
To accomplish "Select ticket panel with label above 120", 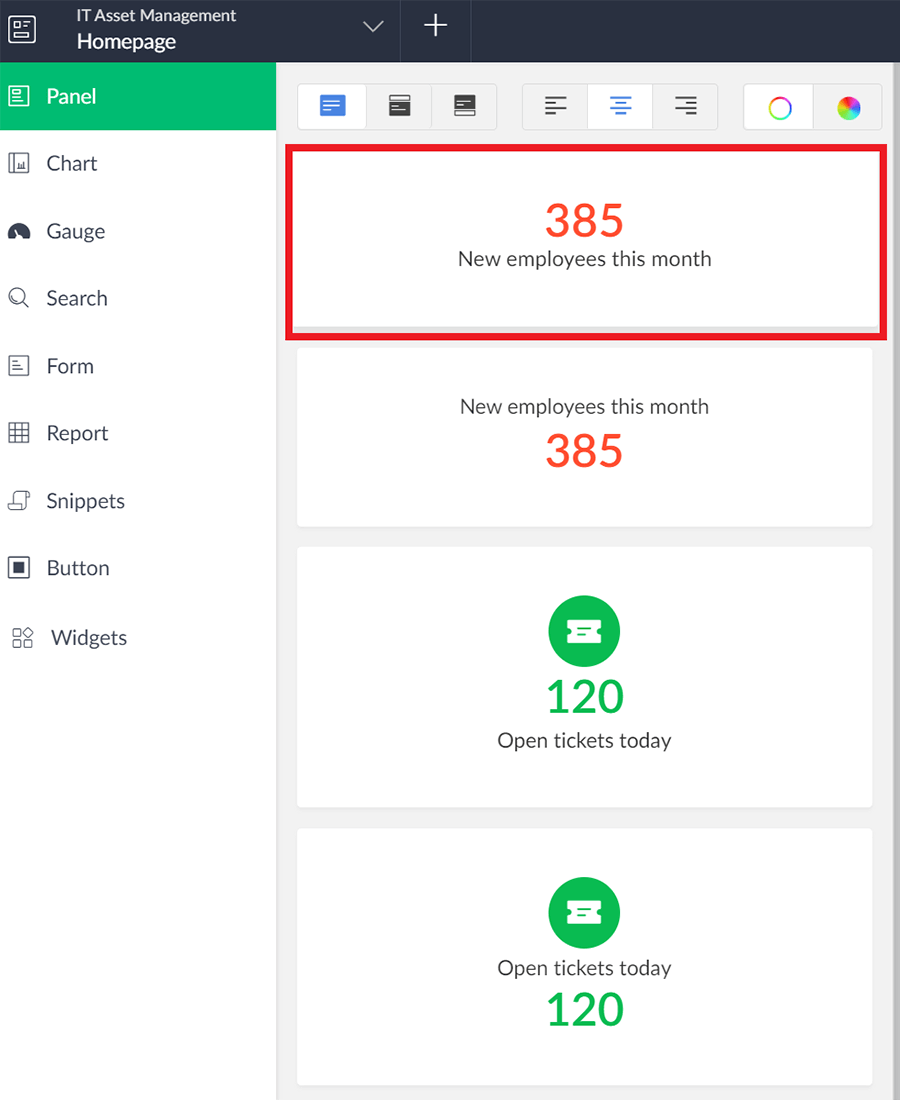I will [584, 957].
